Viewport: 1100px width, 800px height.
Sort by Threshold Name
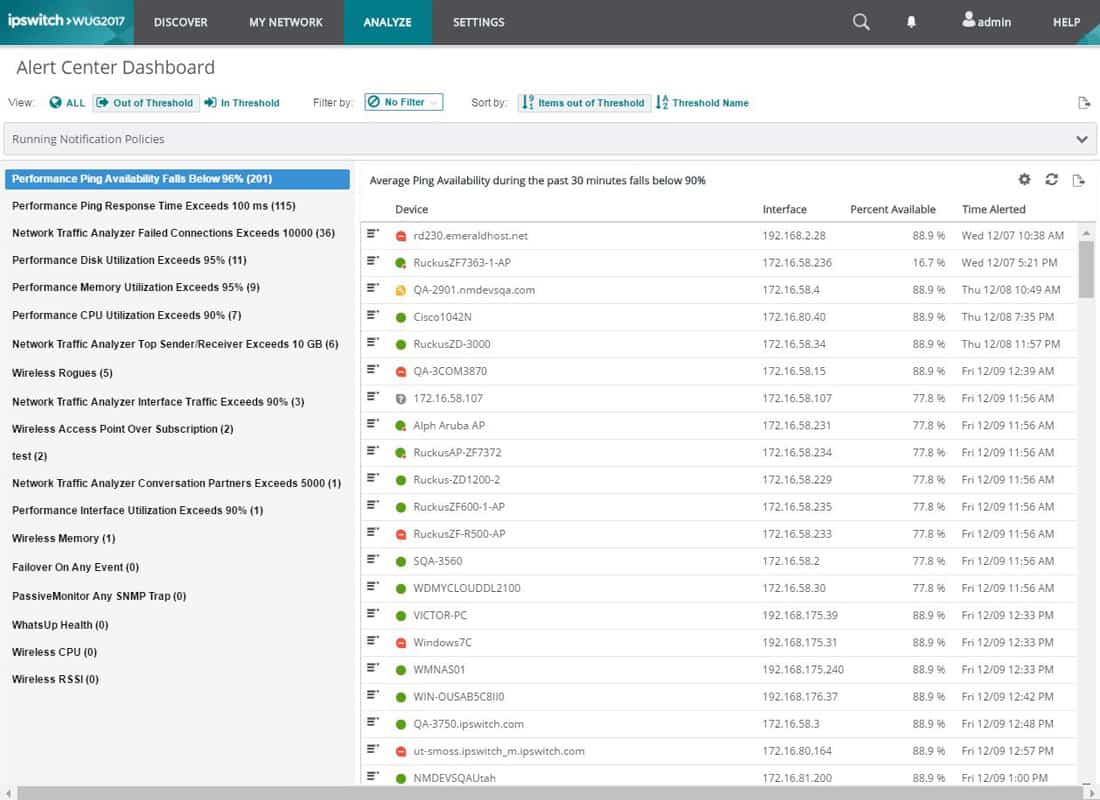[702, 102]
